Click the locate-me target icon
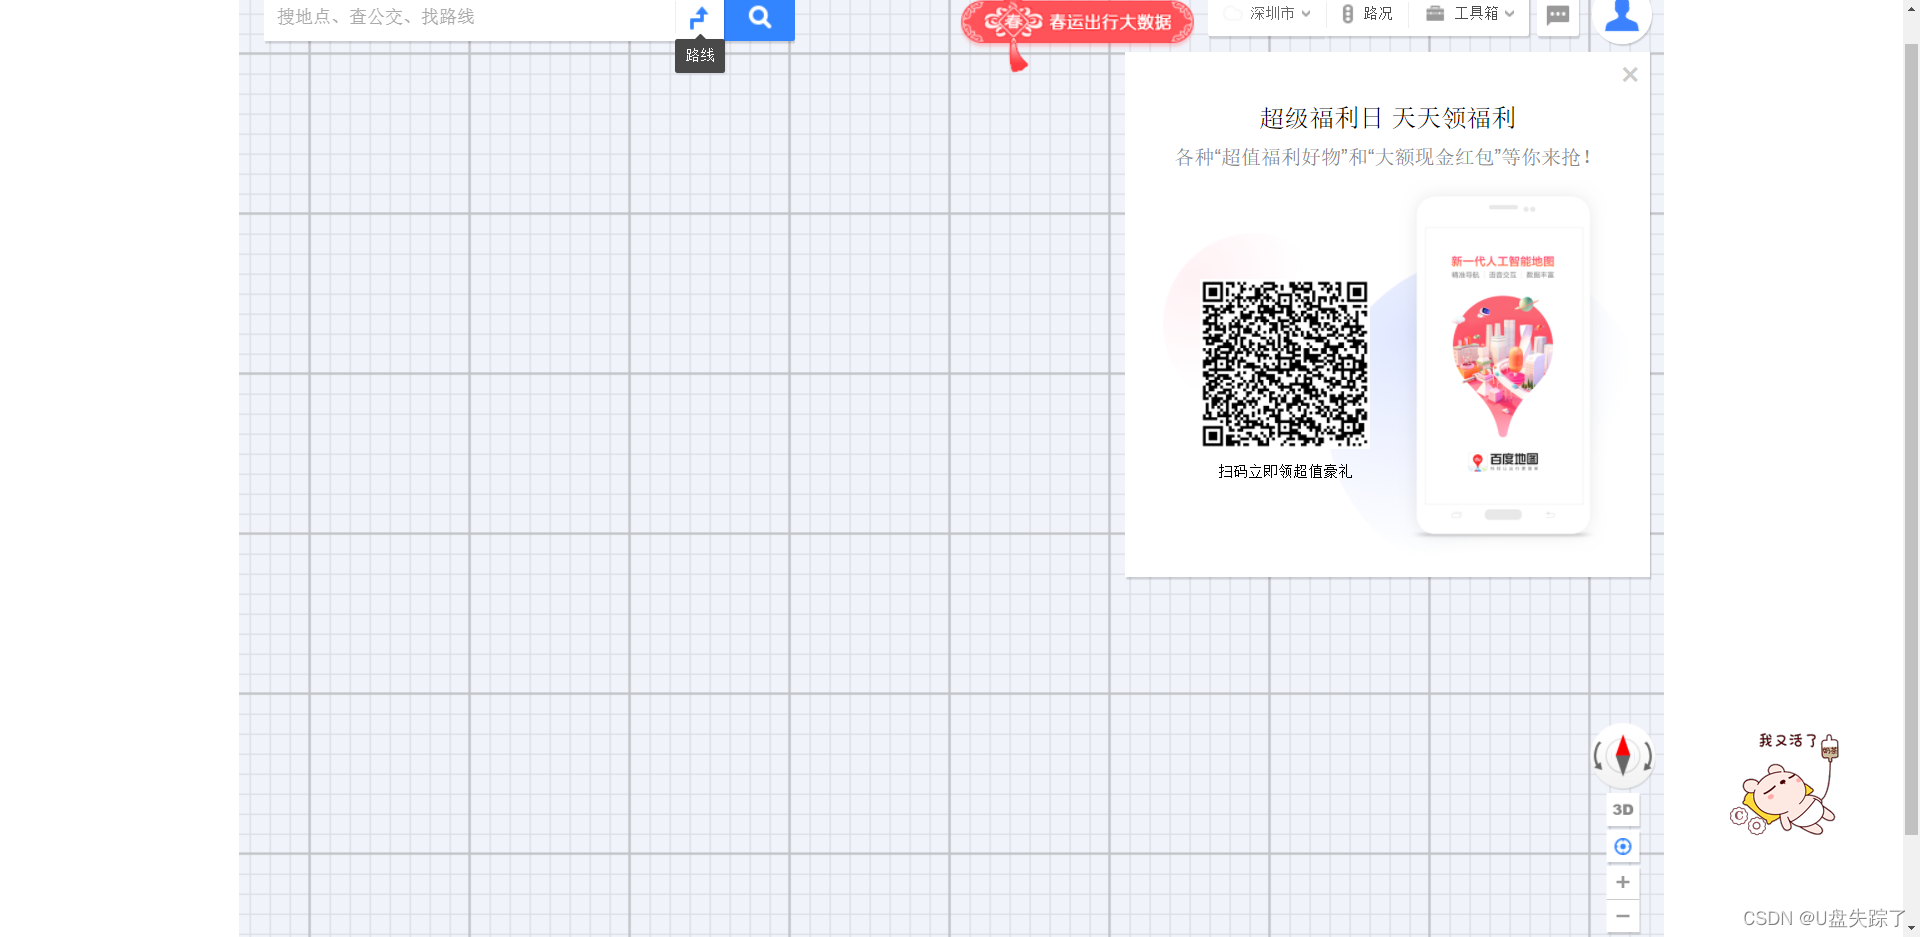 1622,847
